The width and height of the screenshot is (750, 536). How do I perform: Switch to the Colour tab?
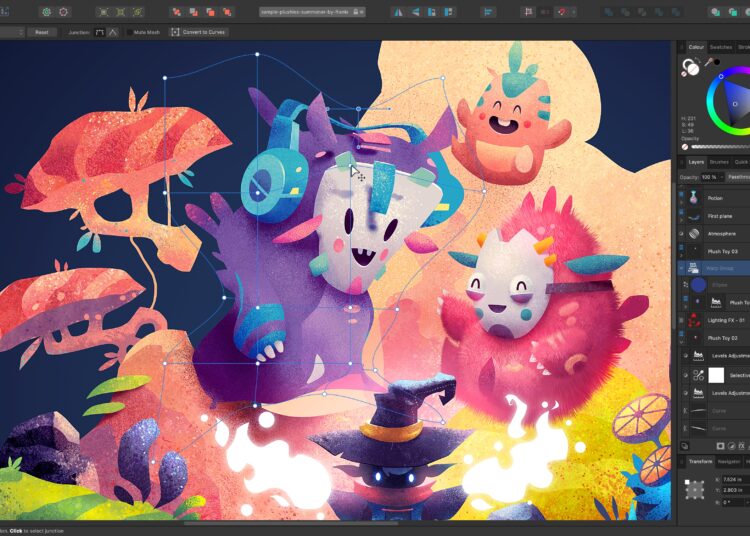[696, 47]
